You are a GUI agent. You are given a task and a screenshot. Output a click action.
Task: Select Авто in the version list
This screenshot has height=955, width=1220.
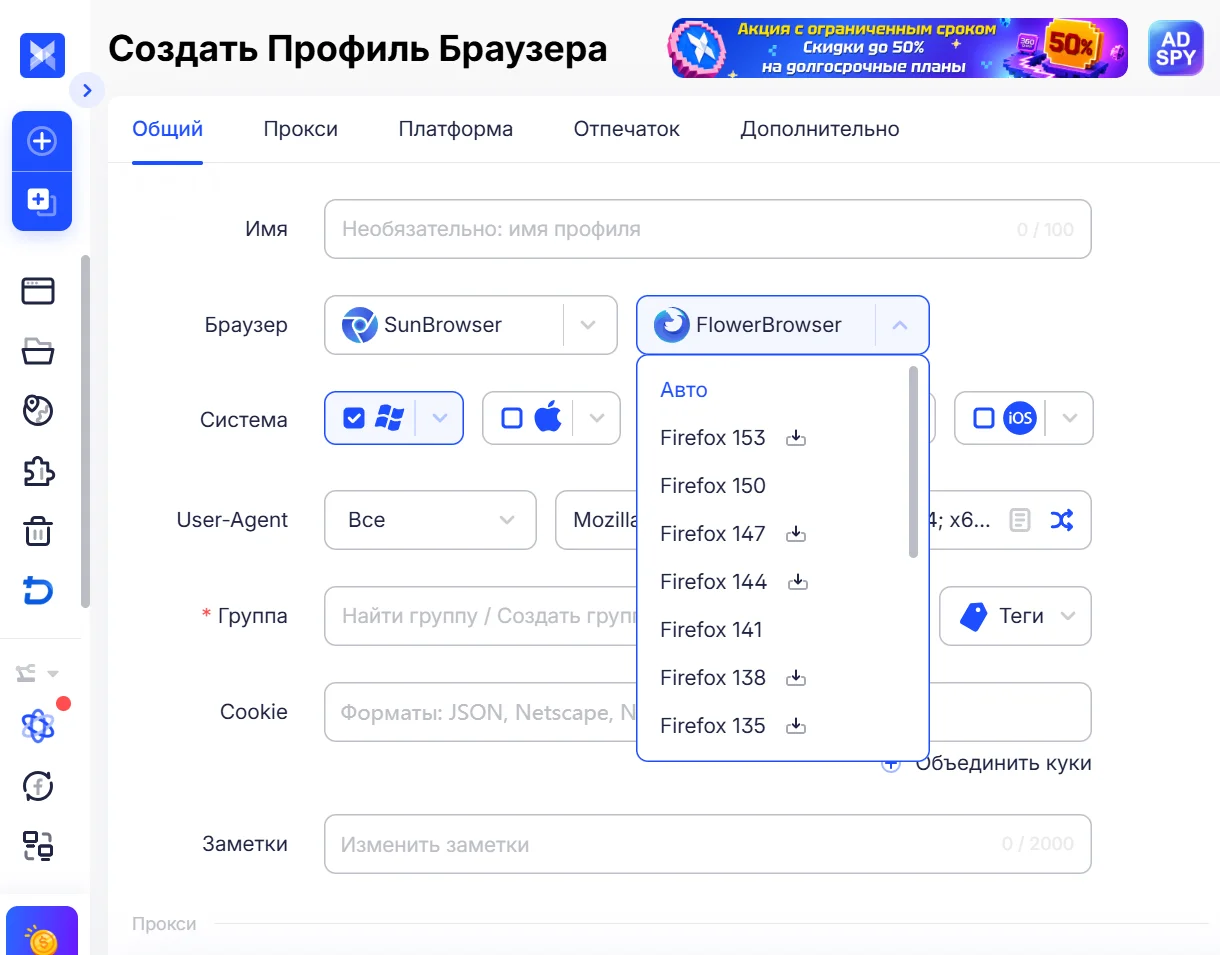tap(684, 390)
